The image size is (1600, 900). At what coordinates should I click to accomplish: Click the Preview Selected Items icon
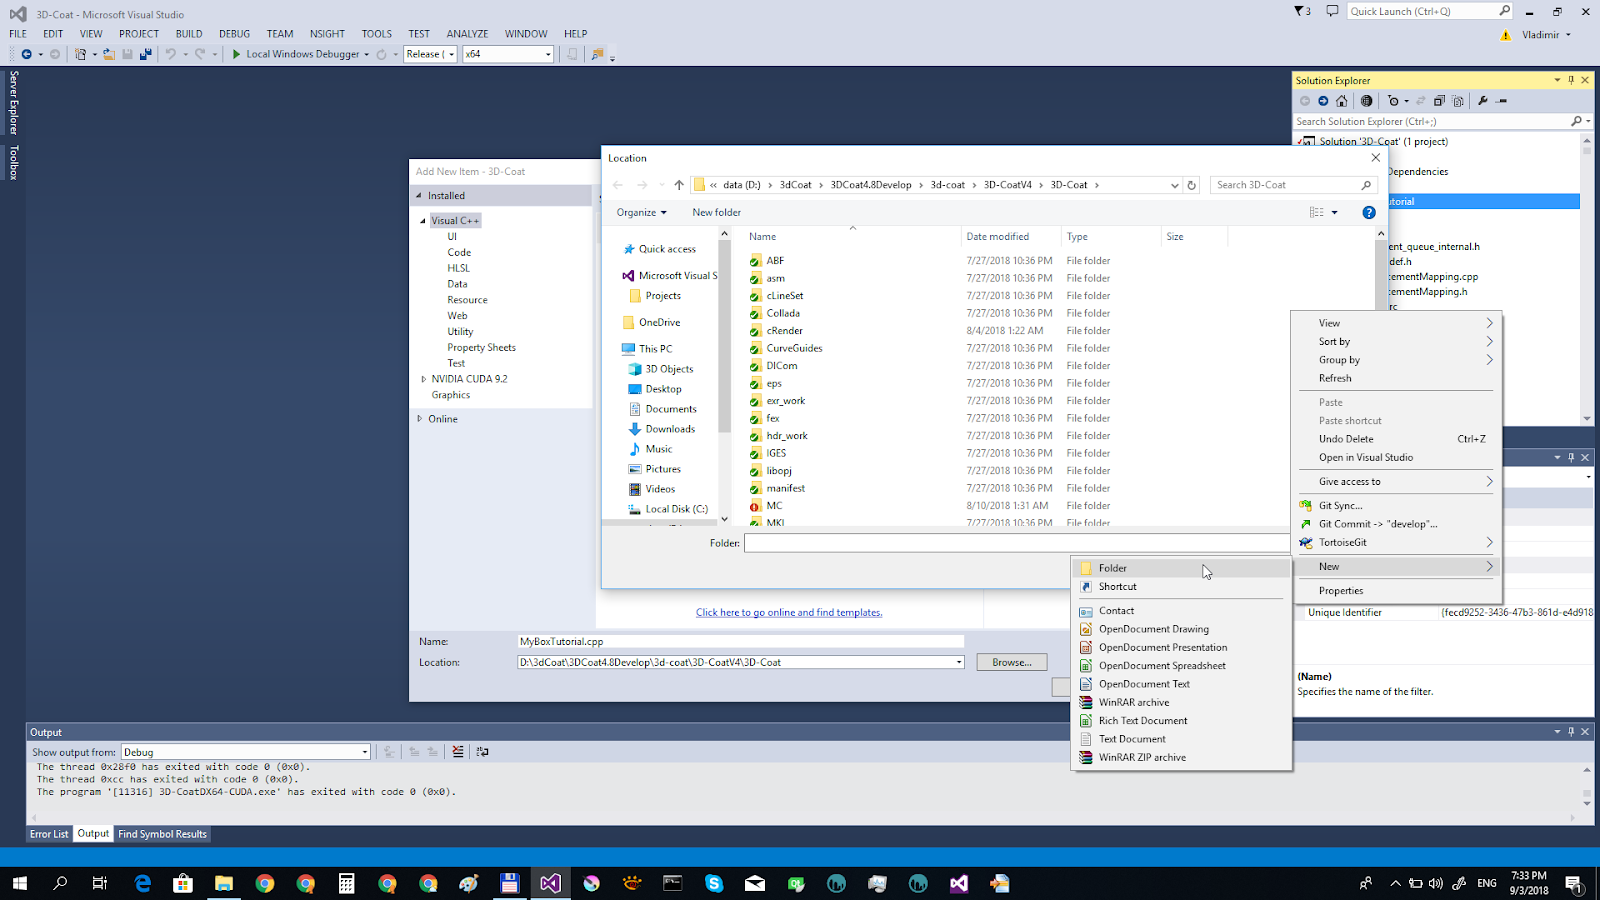1501,101
